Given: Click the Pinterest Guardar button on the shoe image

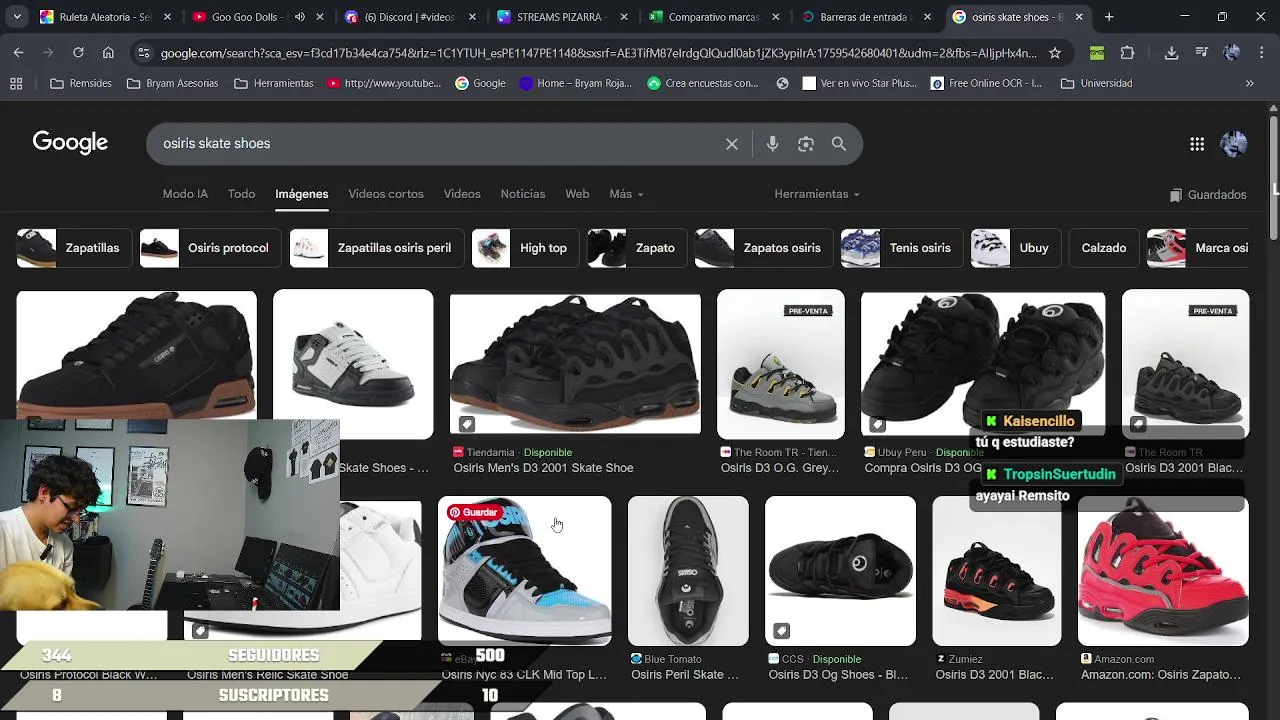Looking at the screenshot, I should [474, 512].
